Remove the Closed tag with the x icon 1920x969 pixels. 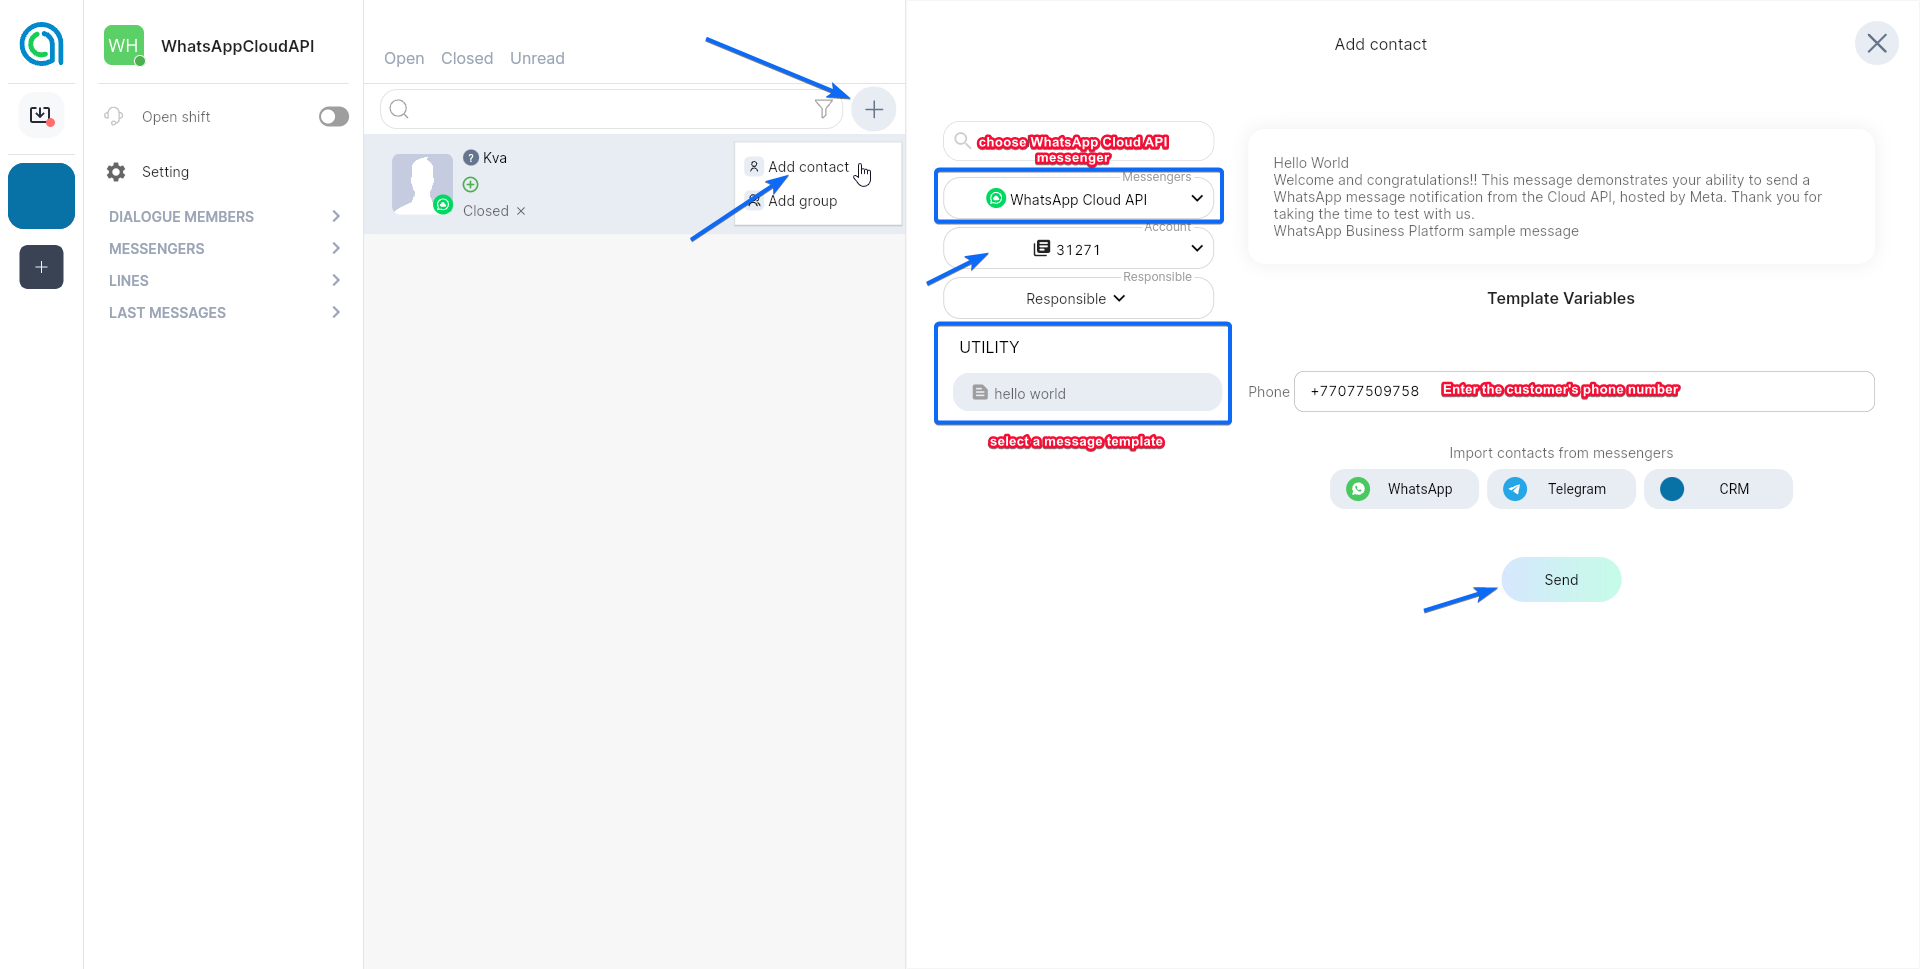pyautogui.click(x=521, y=211)
